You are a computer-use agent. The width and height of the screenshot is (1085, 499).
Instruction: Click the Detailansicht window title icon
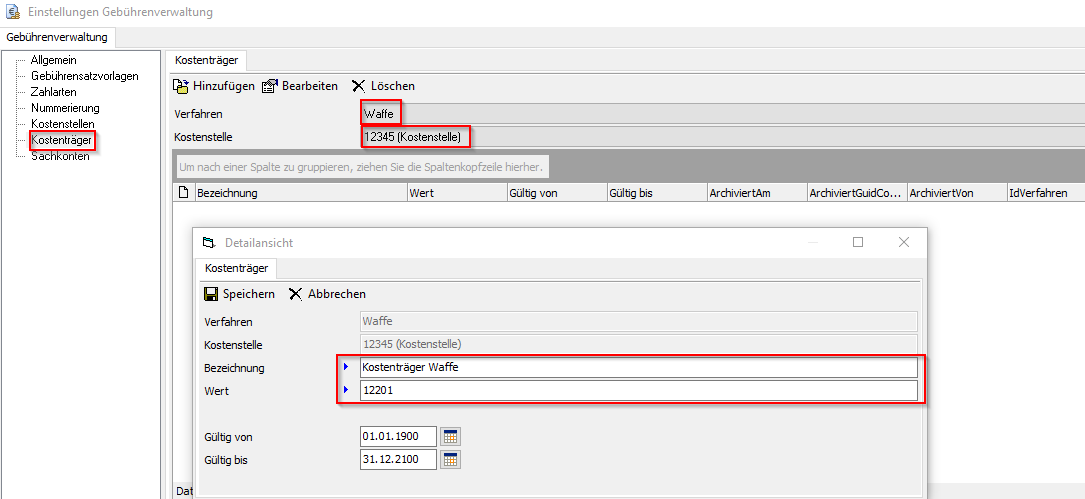[x=208, y=242]
